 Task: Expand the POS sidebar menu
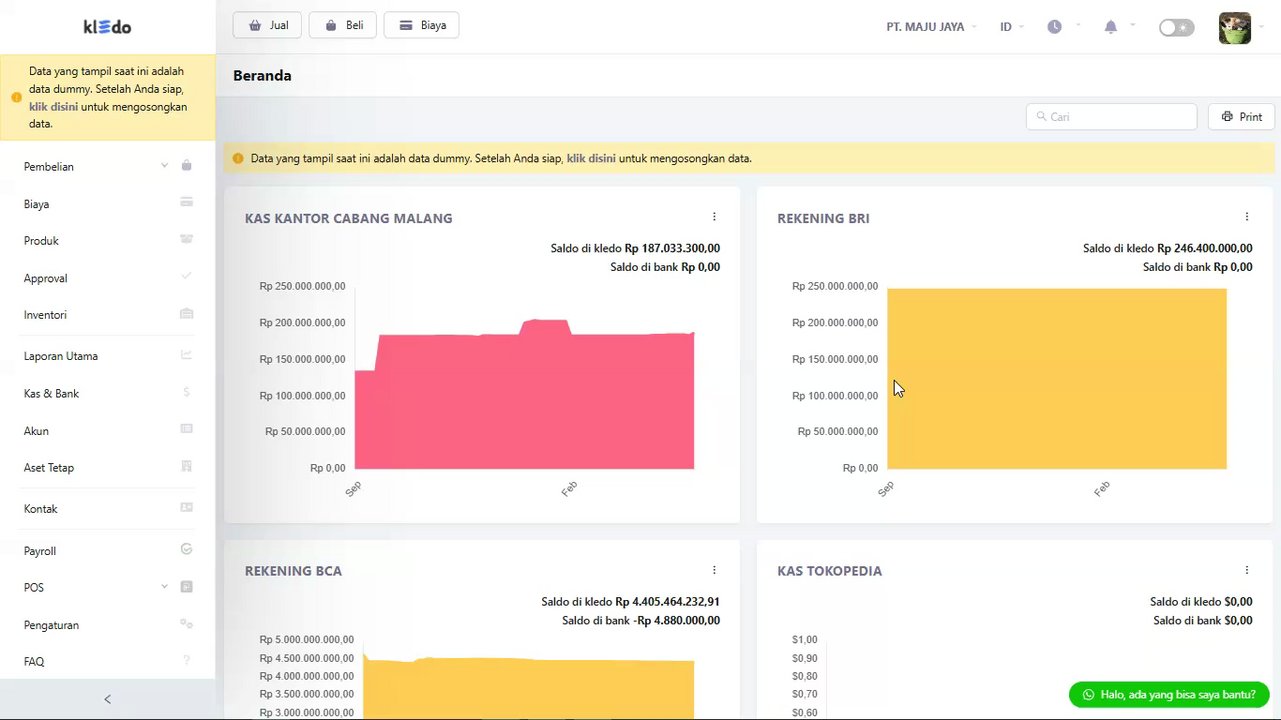[108, 587]
